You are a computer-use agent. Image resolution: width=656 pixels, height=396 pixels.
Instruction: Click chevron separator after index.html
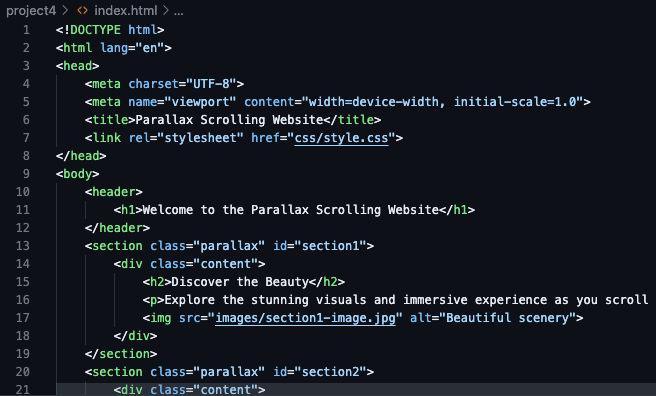pyautogui.click(x=166, y=10)
